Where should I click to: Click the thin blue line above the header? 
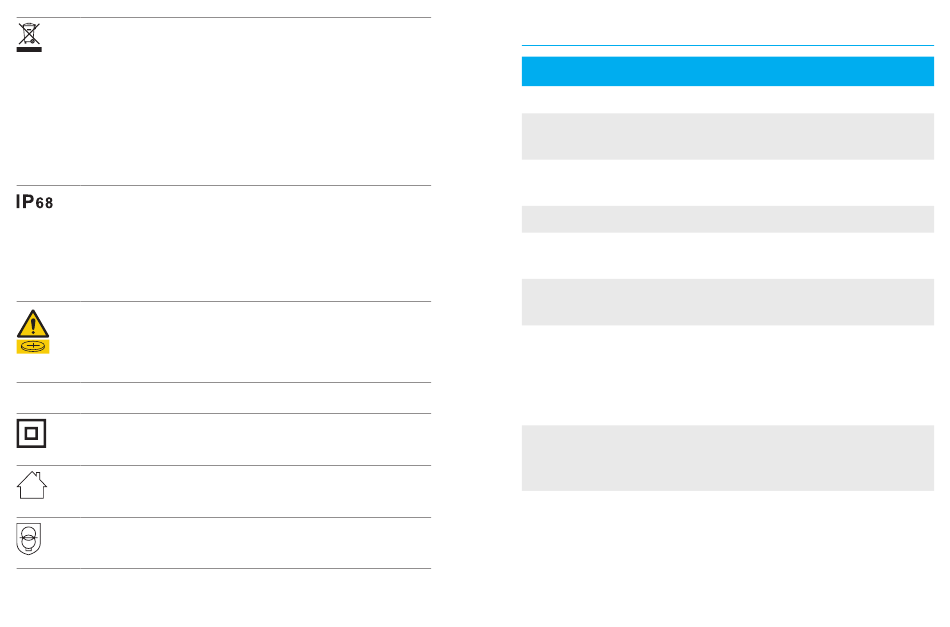coord(728,45)
